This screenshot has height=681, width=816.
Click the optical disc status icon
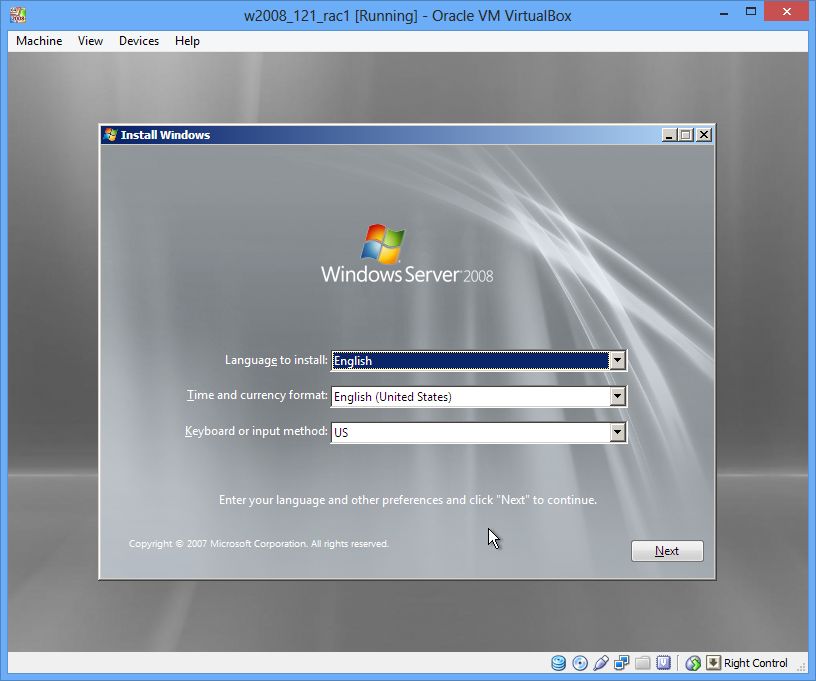pos(580,663)
